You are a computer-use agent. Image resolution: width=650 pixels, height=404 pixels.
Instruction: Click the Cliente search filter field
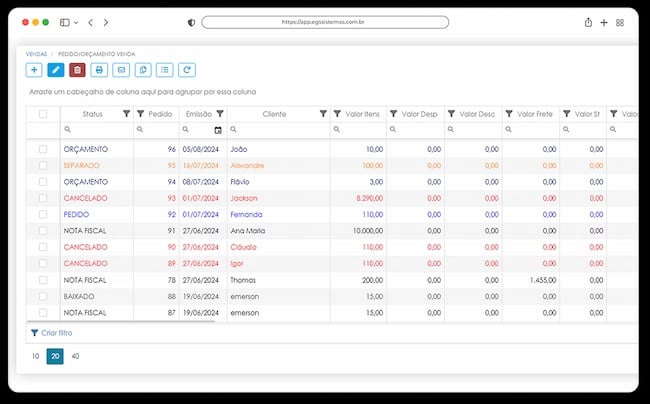279,130
